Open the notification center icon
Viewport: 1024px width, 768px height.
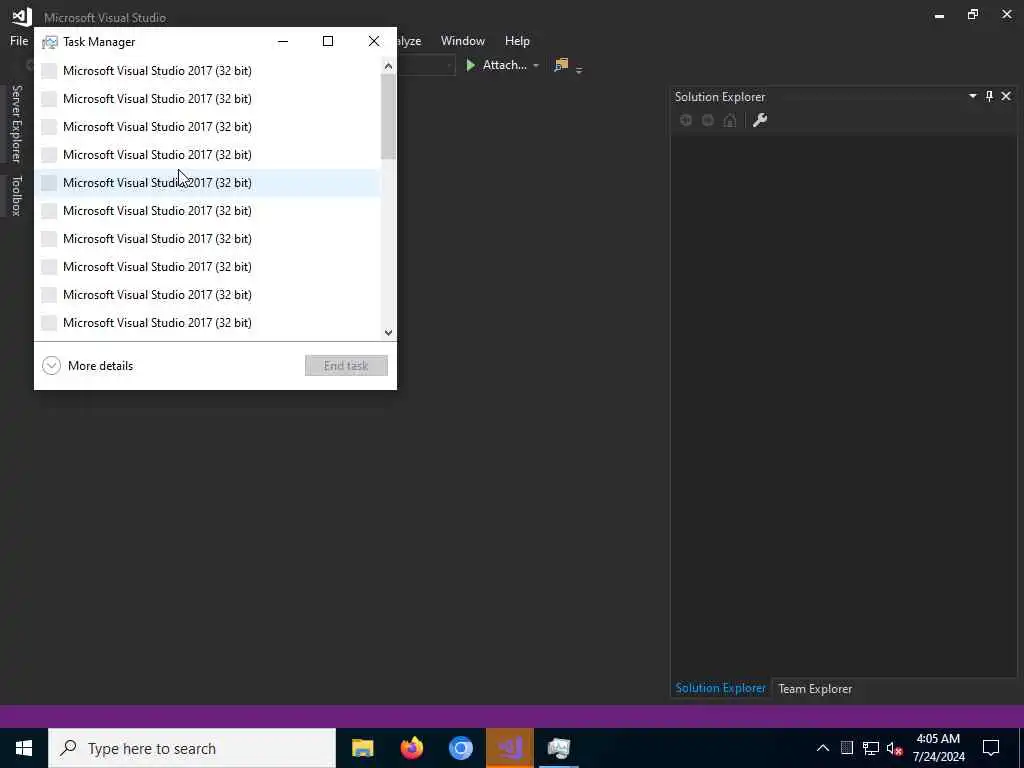click(991, 748)
